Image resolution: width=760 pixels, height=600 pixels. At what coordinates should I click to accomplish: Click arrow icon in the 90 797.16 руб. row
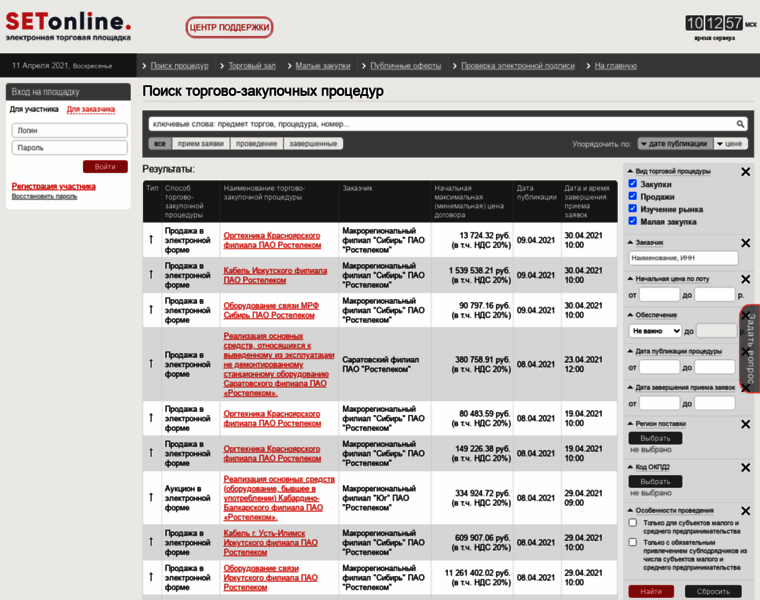point(151,310)
